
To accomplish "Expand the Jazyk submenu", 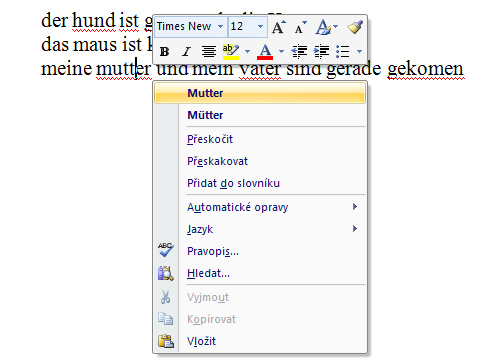I will [260, 229].
